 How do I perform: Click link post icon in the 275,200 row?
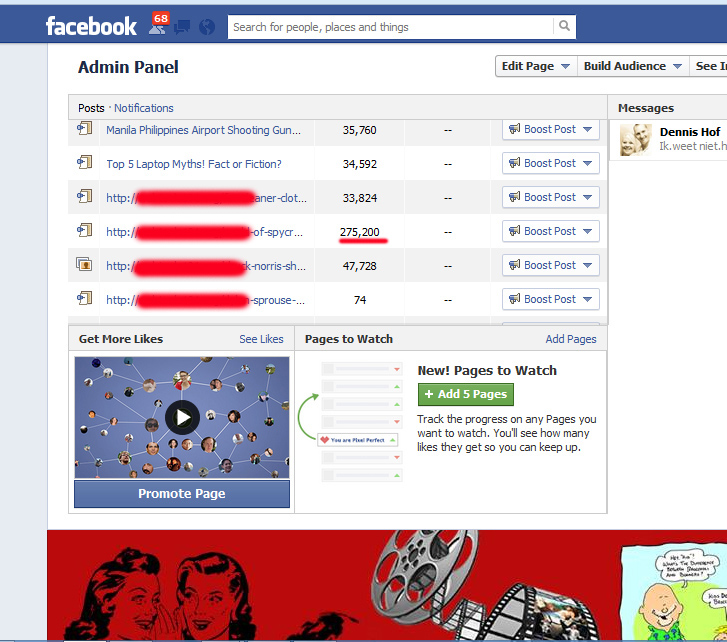click(x=85, y=230)
